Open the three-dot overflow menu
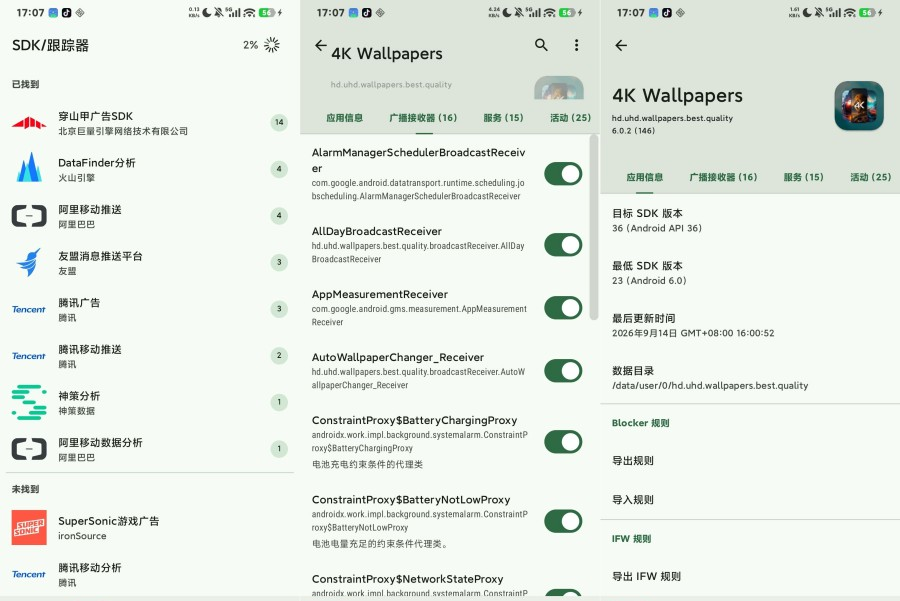 576,45
